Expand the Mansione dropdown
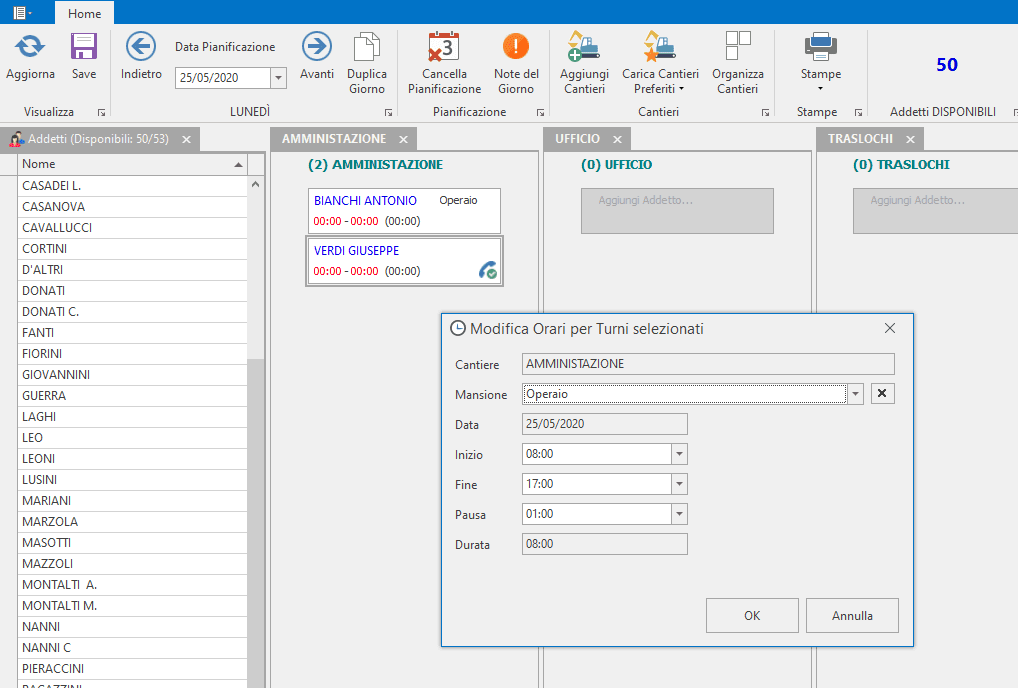This screenshot has height=688, width=1018. (x=856, y=394)
